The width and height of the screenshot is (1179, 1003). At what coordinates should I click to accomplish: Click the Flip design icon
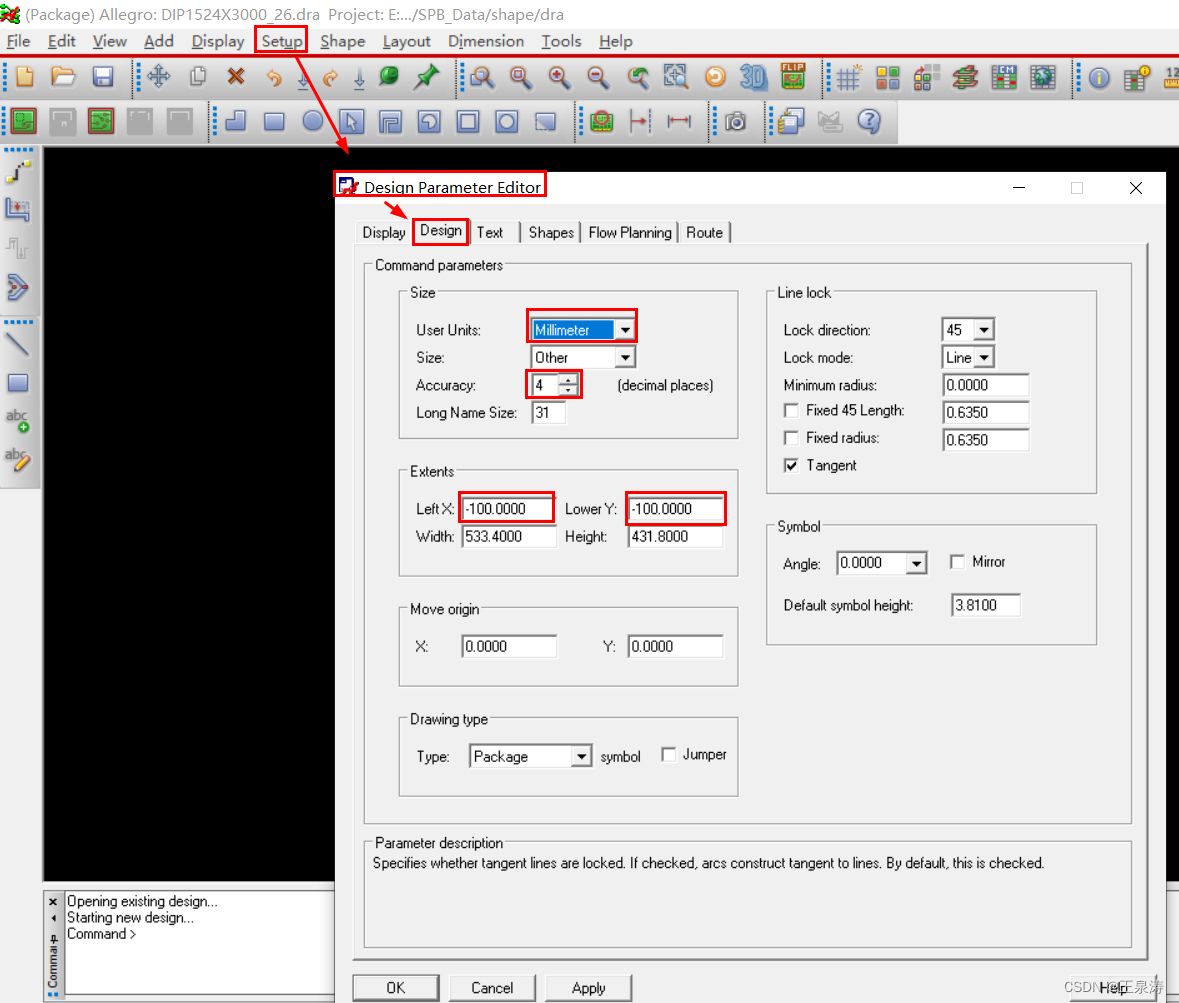click(x=793, y=77)
